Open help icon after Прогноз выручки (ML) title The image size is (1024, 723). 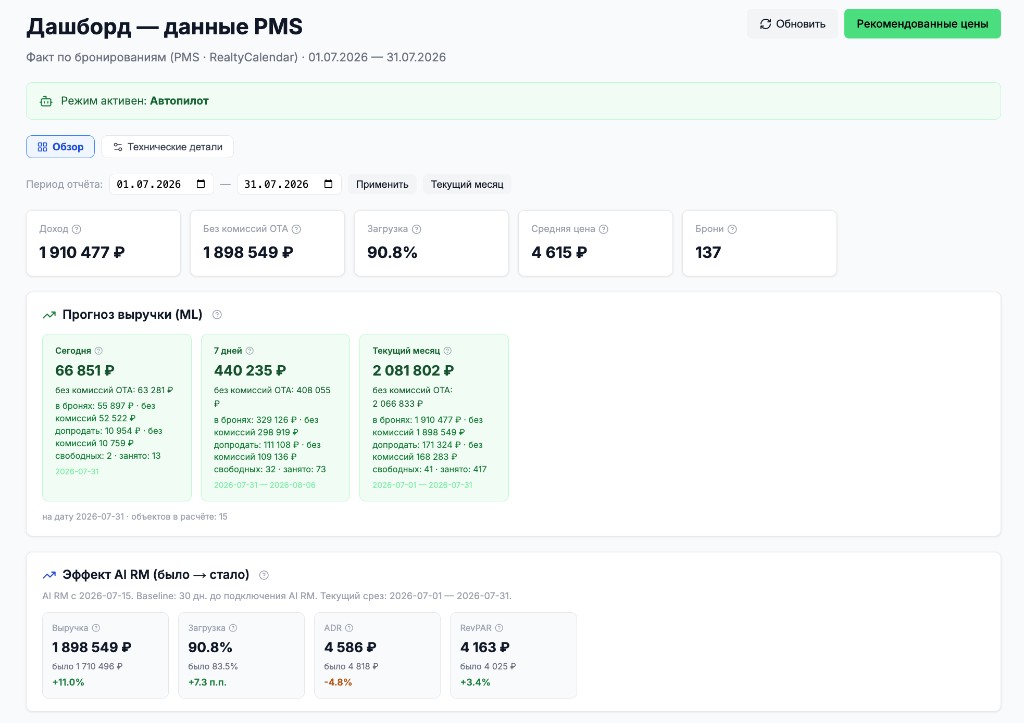coord(217,315)
